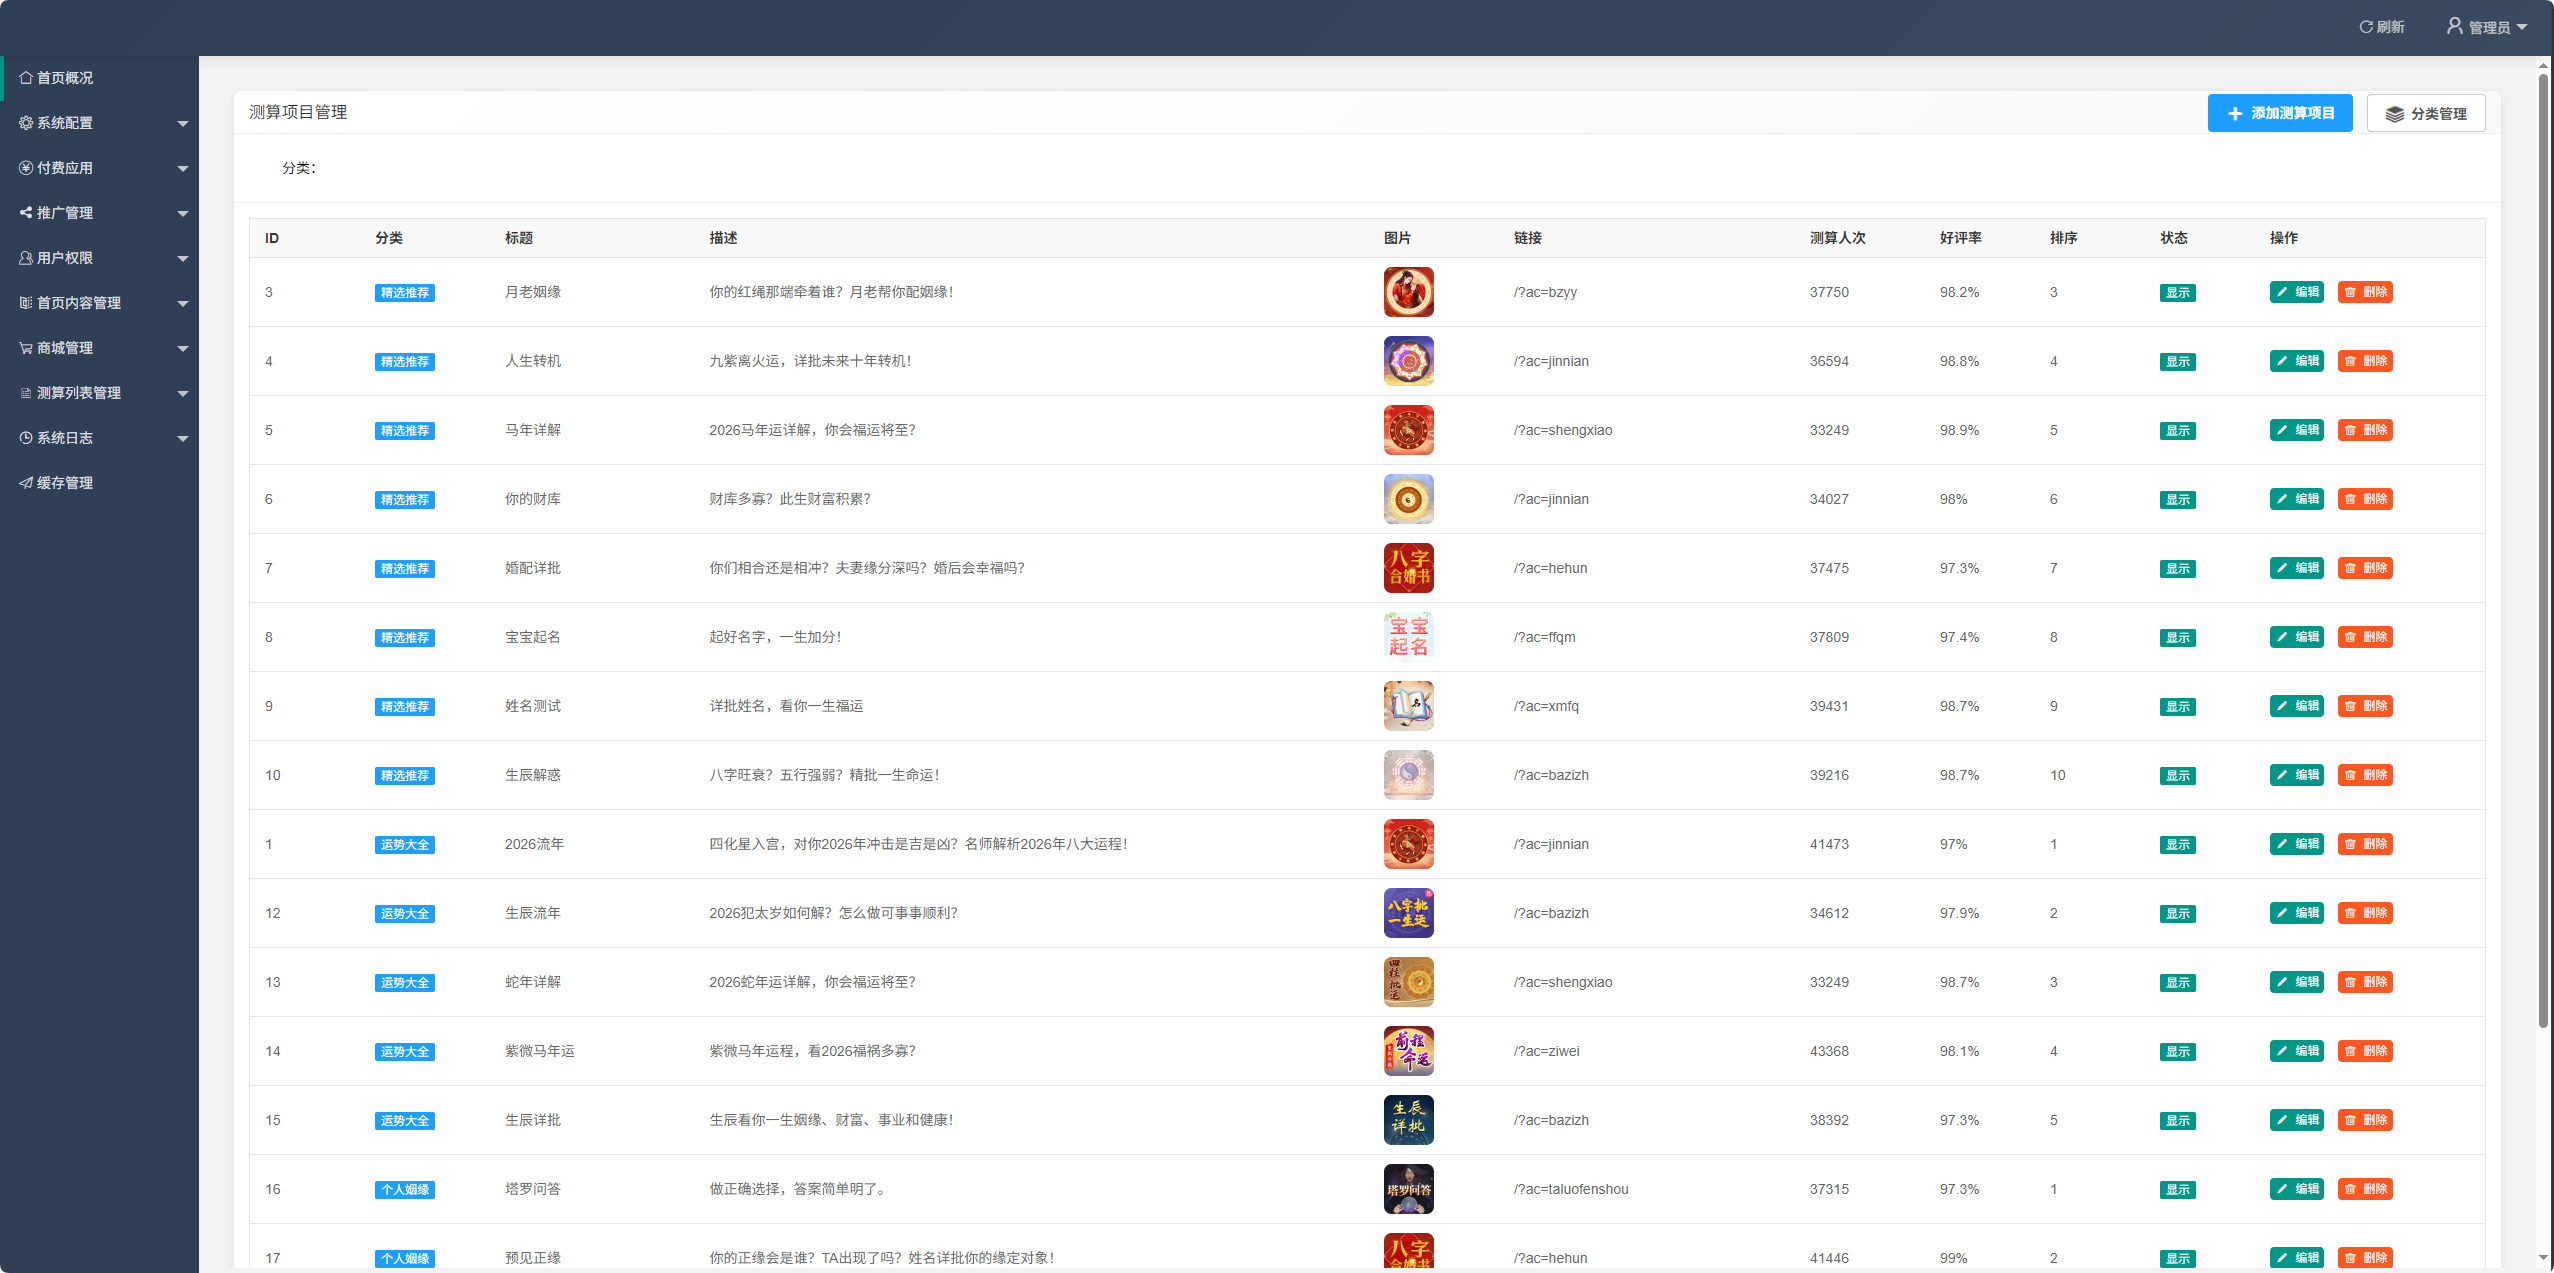This screenshot has height=1273, width=2554.
Task: Click the 推广管理 share icon
Action: (x=26, y=213)
